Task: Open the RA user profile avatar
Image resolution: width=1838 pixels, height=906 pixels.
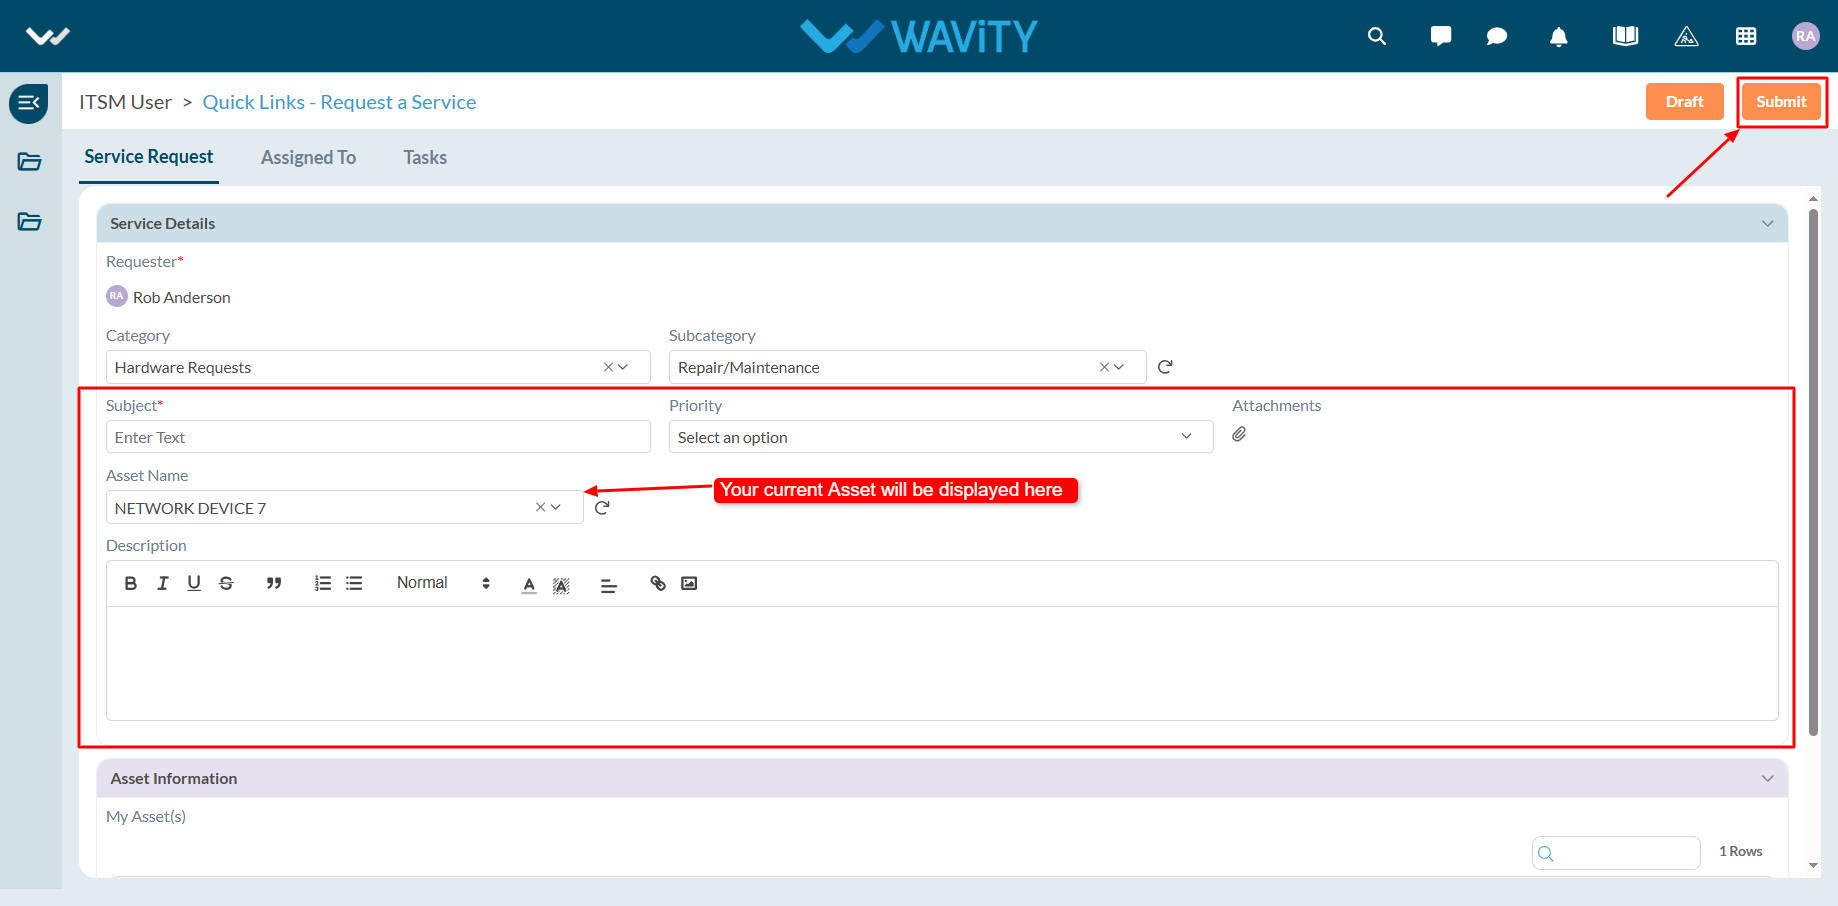Action: tap(1805, 36)
